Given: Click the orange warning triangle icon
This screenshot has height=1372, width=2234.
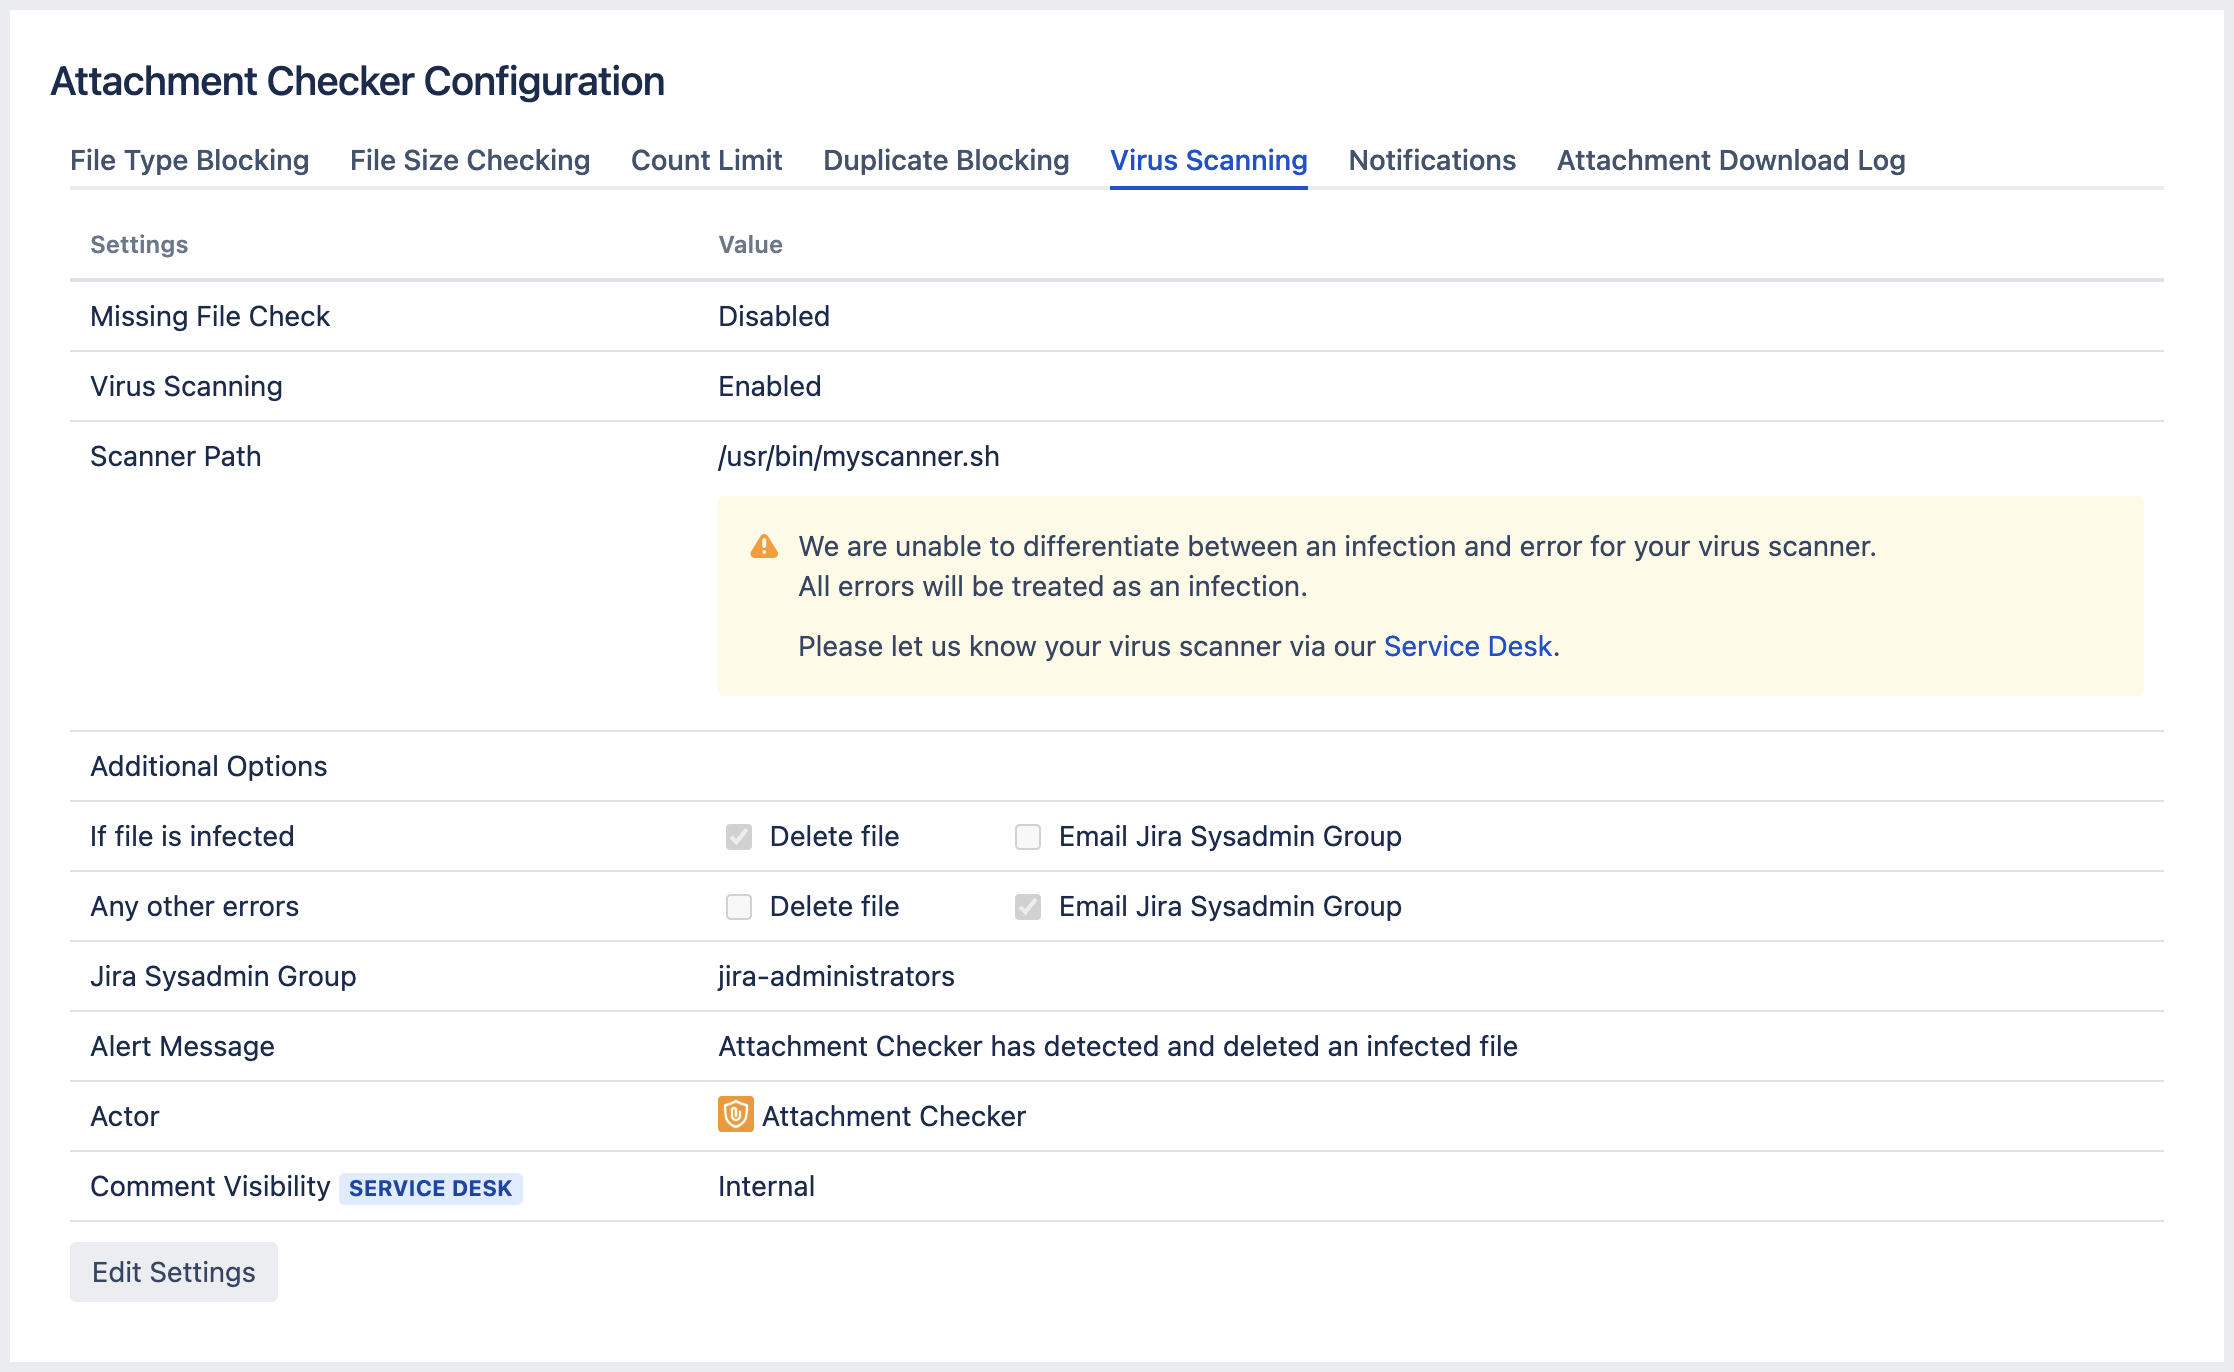Looking at the screenshot, I should click(764, 546).
